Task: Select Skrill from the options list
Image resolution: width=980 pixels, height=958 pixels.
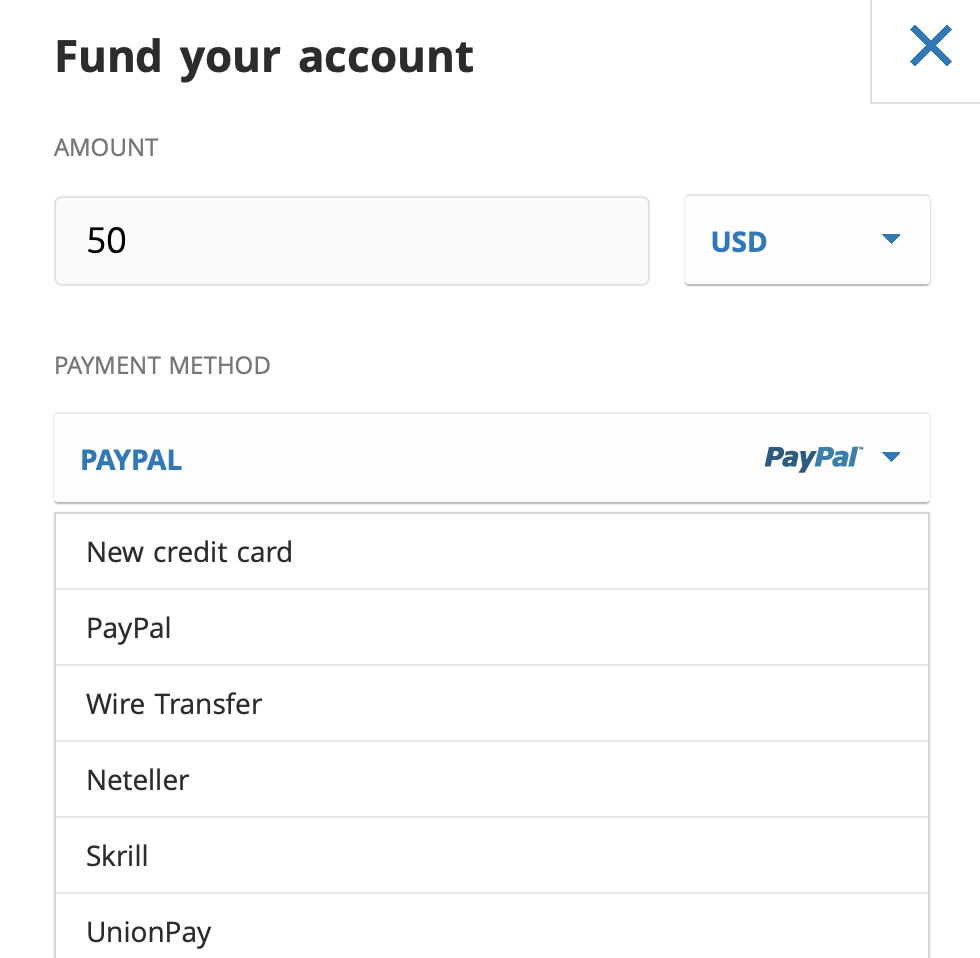Action: 492,856
